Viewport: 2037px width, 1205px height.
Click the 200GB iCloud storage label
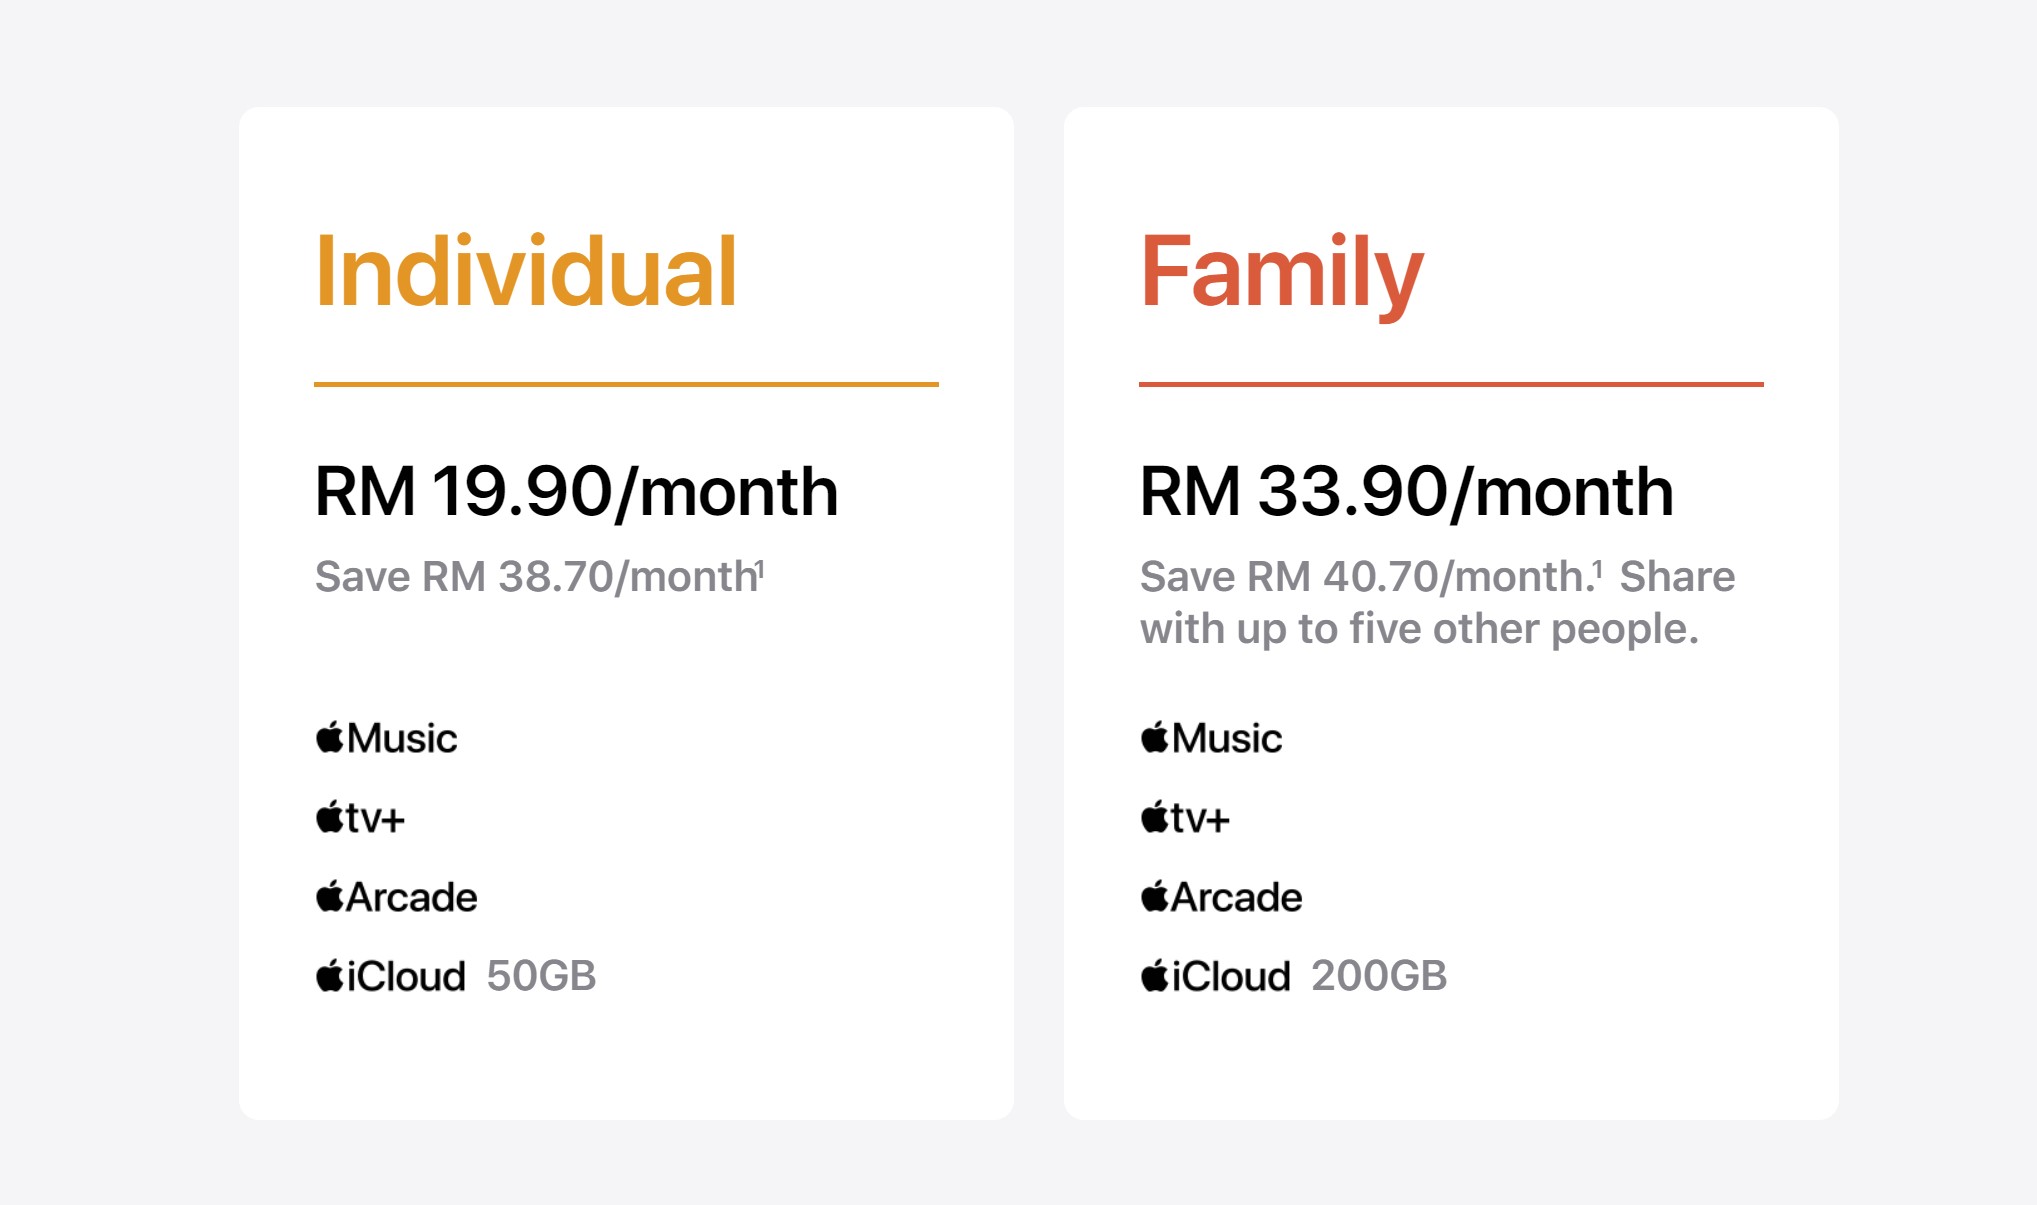[x=1379, y=976]
